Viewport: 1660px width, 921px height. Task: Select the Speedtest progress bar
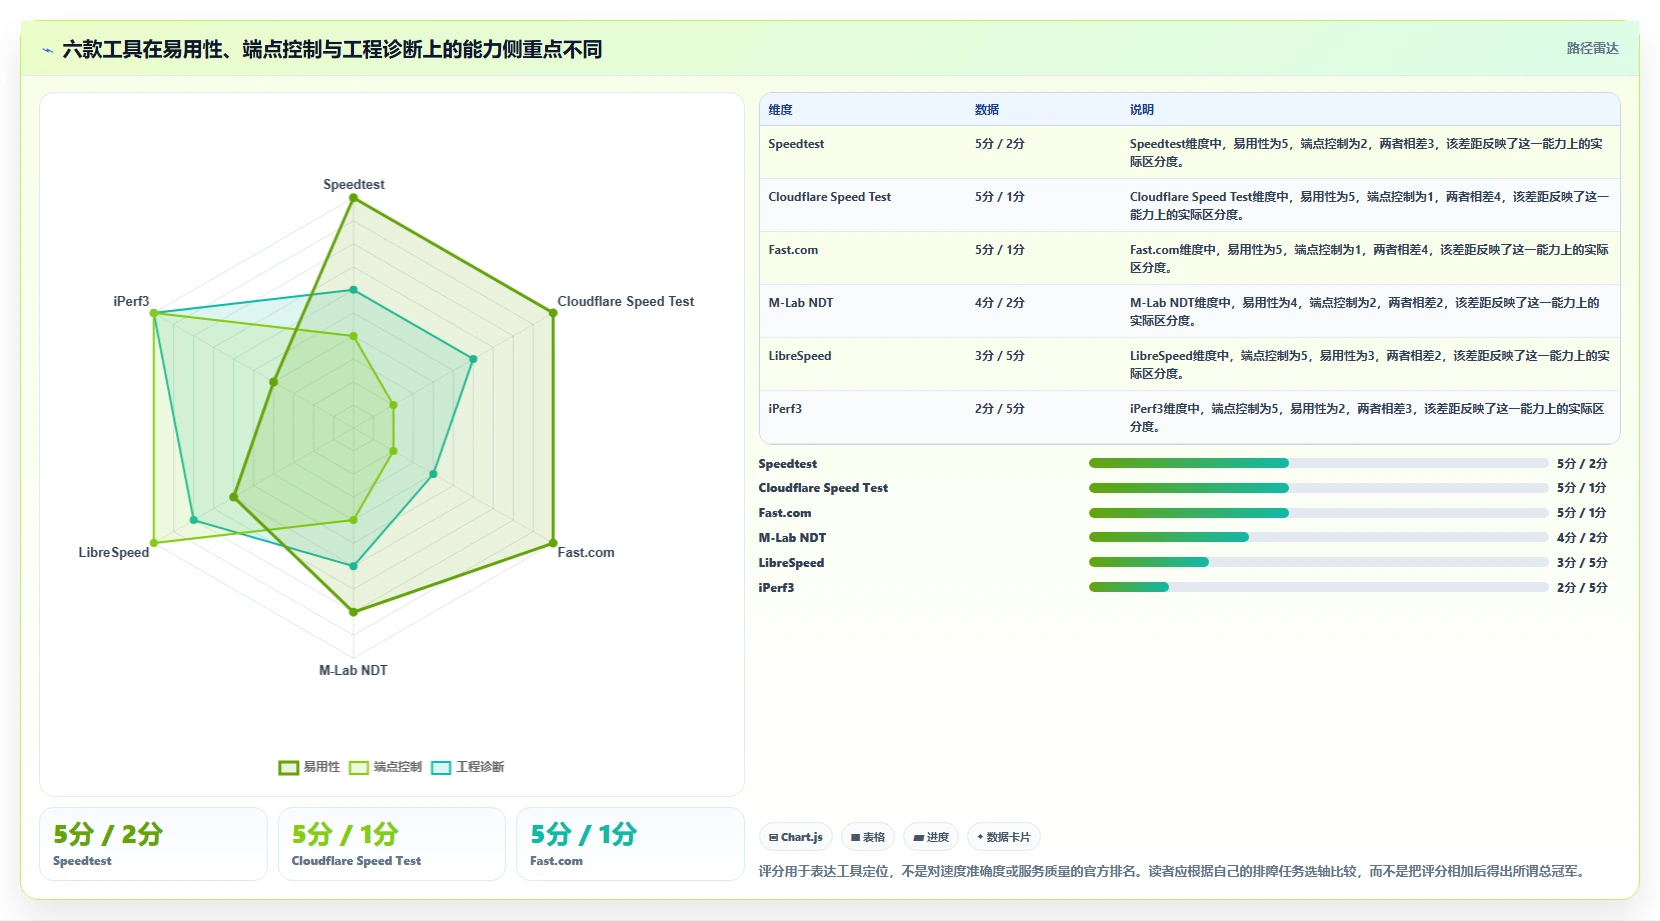tap(1318, 463)
